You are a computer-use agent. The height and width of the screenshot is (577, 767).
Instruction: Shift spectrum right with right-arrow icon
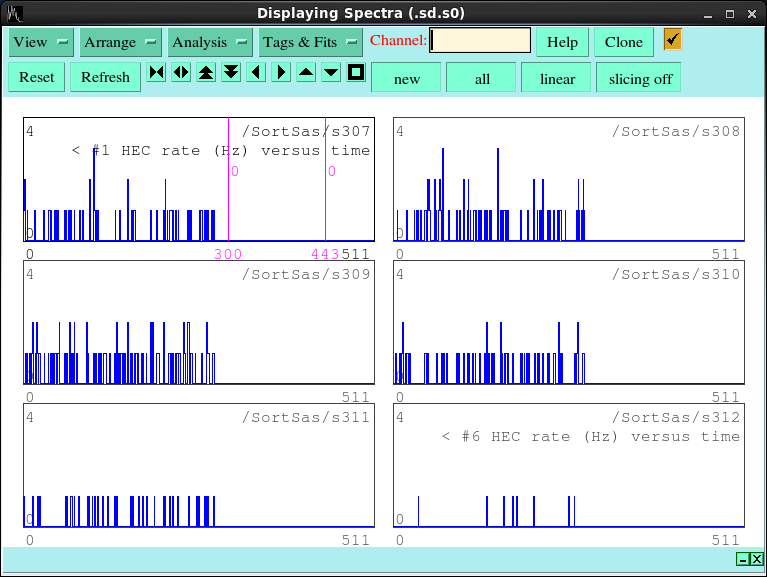point(281,73)
